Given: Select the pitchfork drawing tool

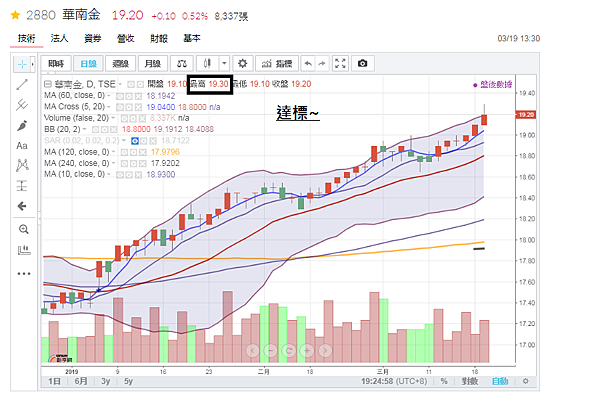Looking at the screenshot, I should (x=22, y=104).
